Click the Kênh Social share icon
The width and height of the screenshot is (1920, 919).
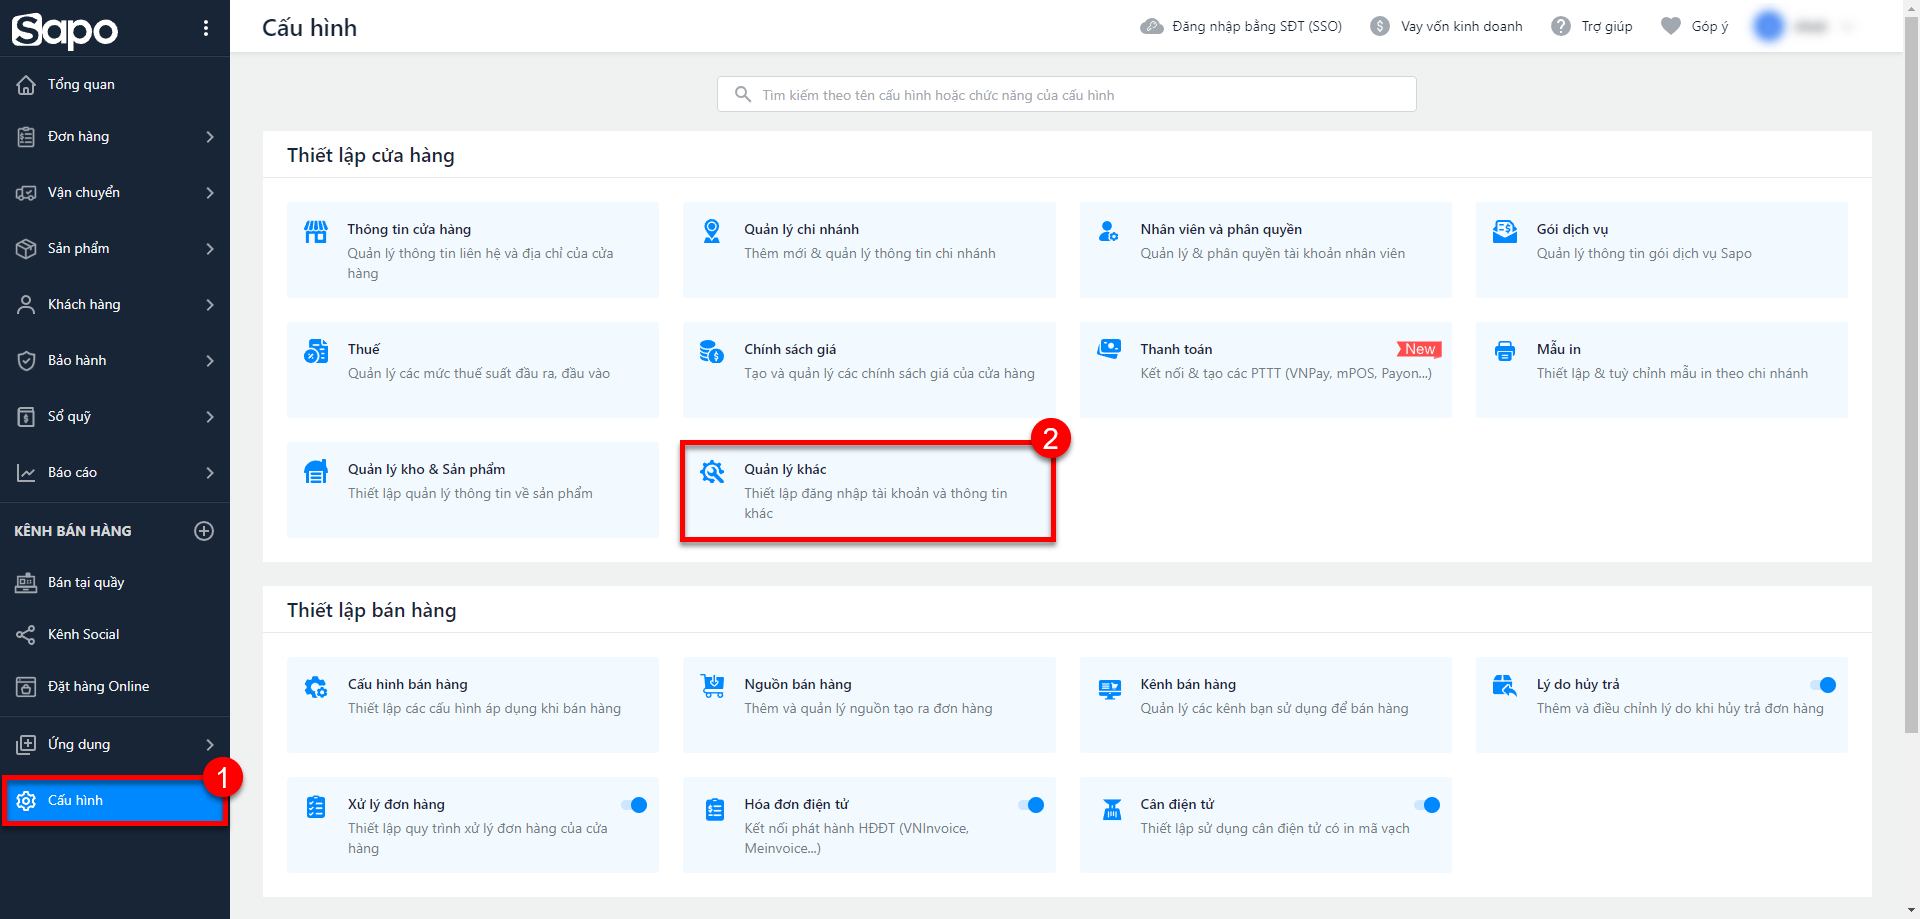coord(26,635)
